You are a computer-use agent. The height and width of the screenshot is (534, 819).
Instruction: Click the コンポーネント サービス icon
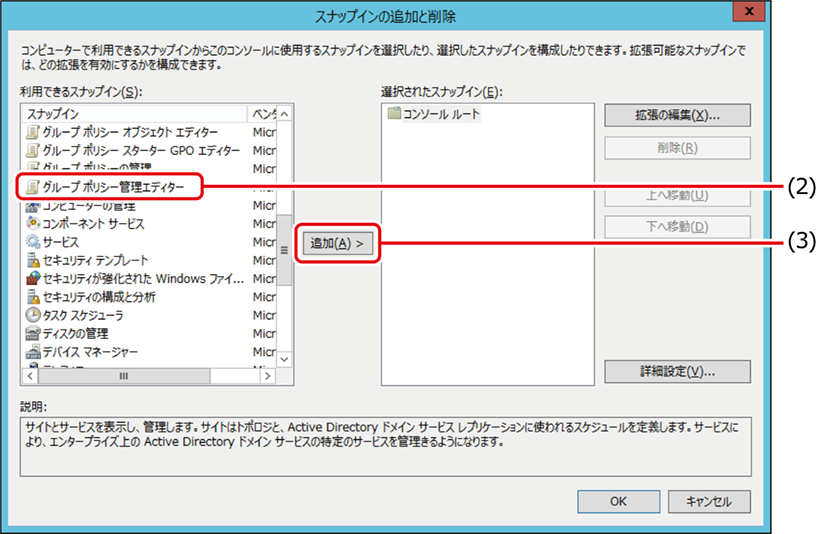coord(33,223)
